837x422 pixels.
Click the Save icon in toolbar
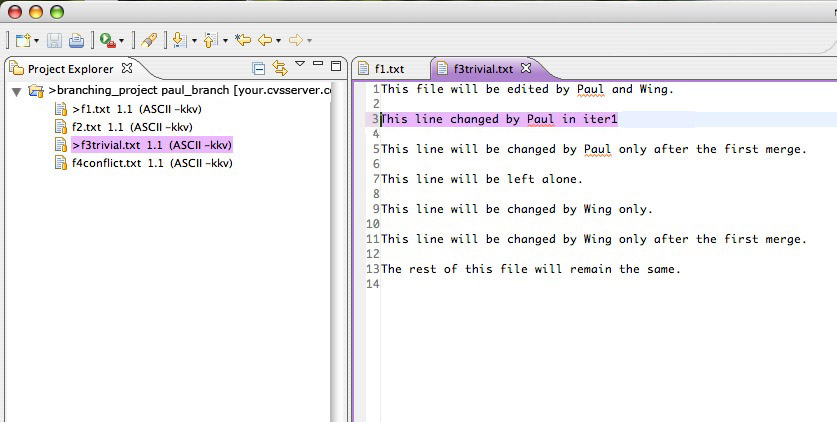[55, 41]
